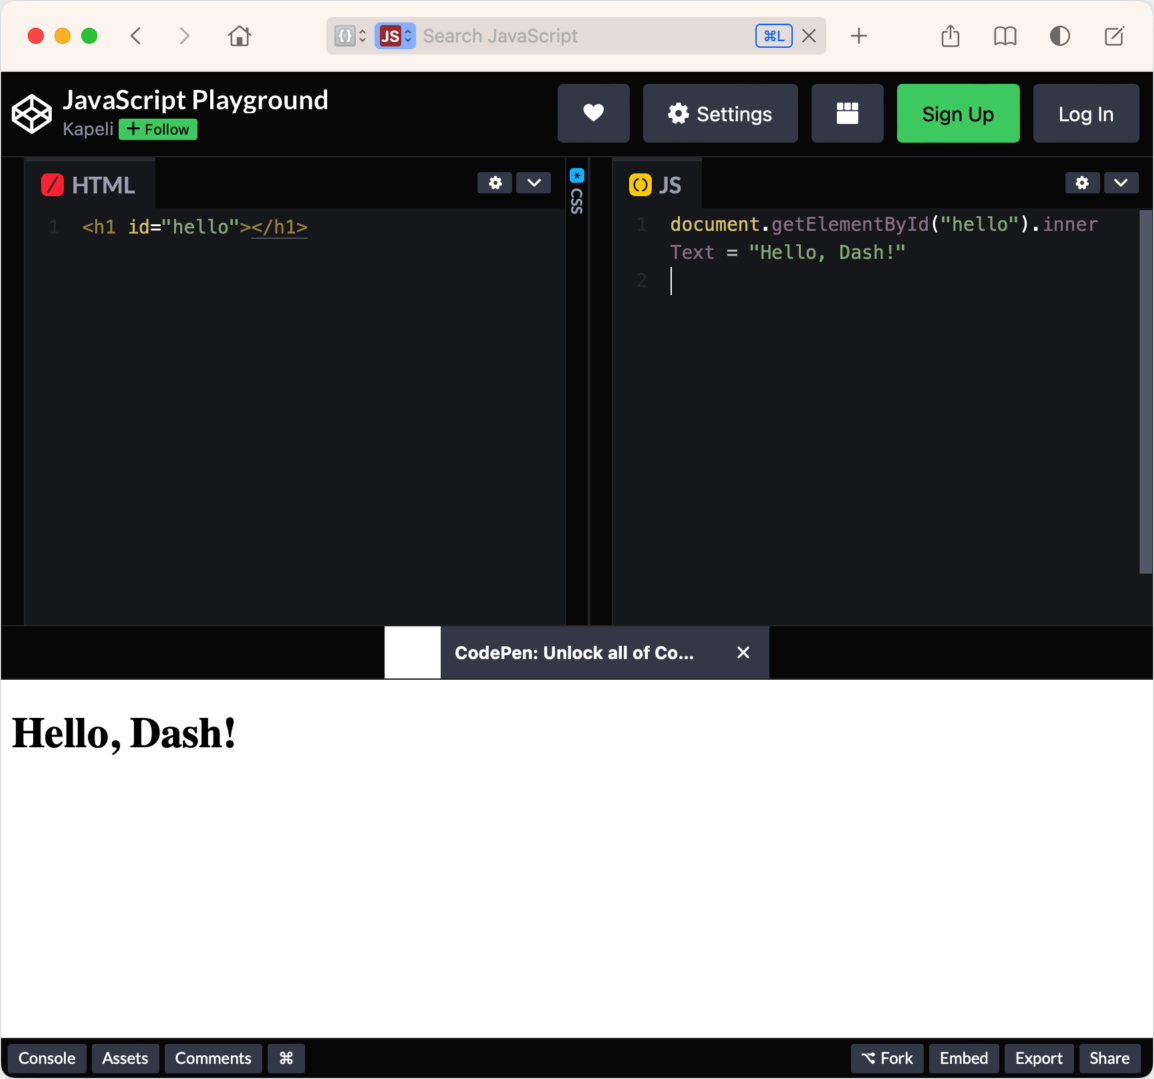Select the HTML editor tab
This screenshot has height=1079, width=1154.
coord(89,185)
